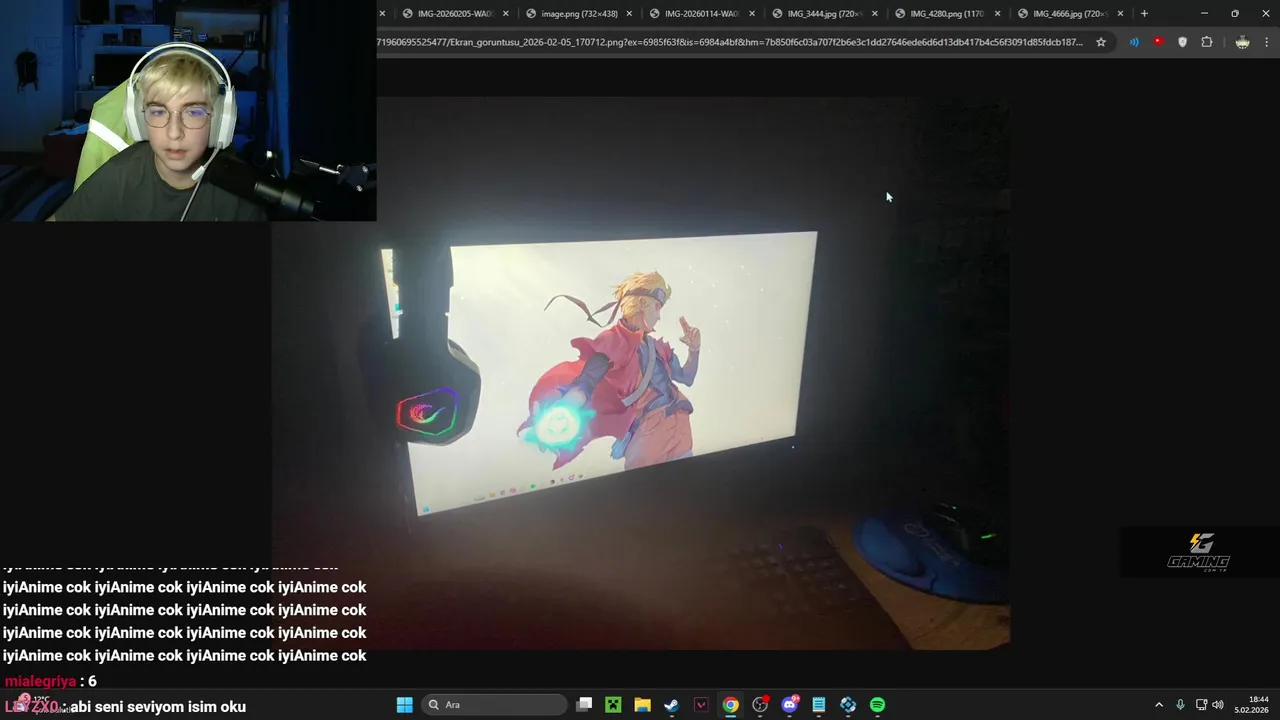Open Discord from the taskbar
Image resolution: width=1280 pixels, height=720 pixels.
click(x=790, y=705)
